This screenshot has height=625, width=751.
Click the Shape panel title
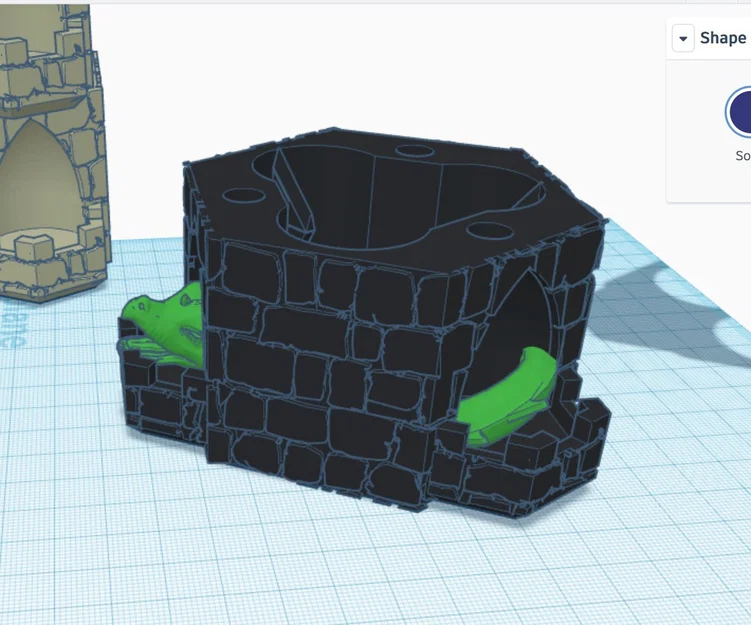(x=724, y=38)
